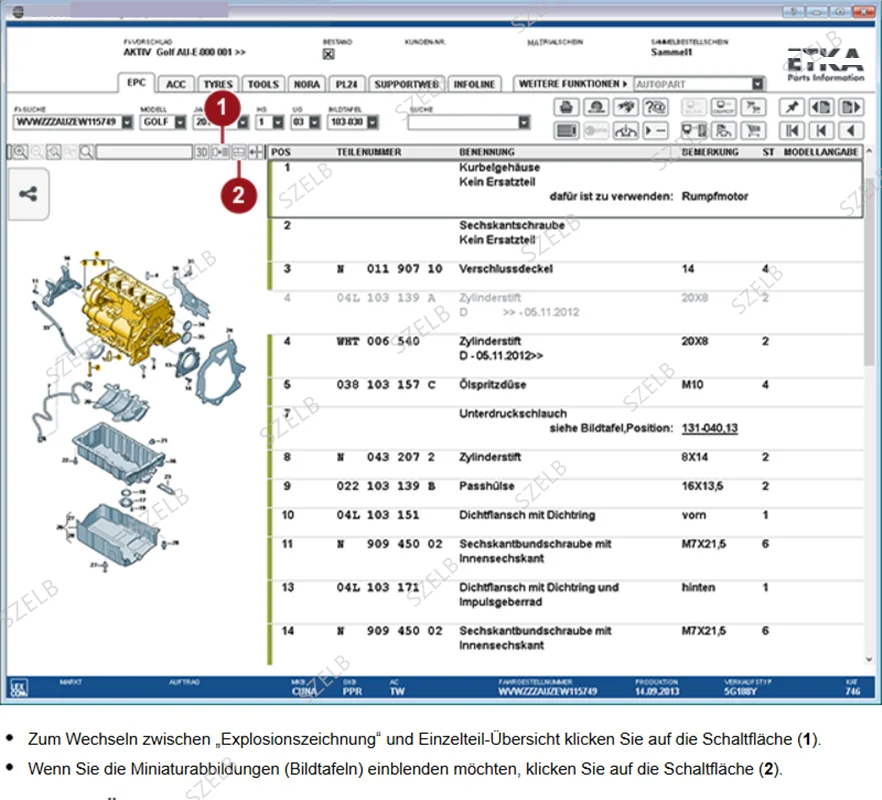Open the UG dropdown showing 03

click(x=314, y=122)
